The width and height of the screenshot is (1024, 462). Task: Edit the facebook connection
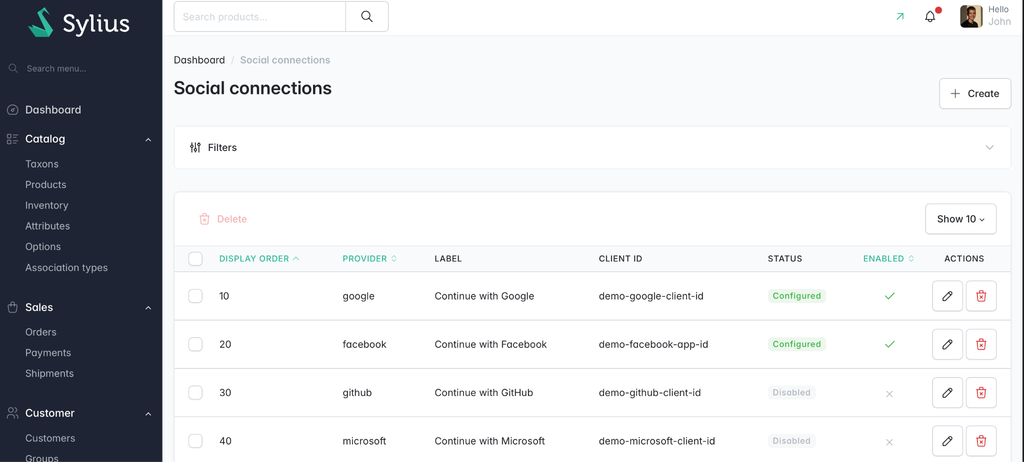pos(948,344)
